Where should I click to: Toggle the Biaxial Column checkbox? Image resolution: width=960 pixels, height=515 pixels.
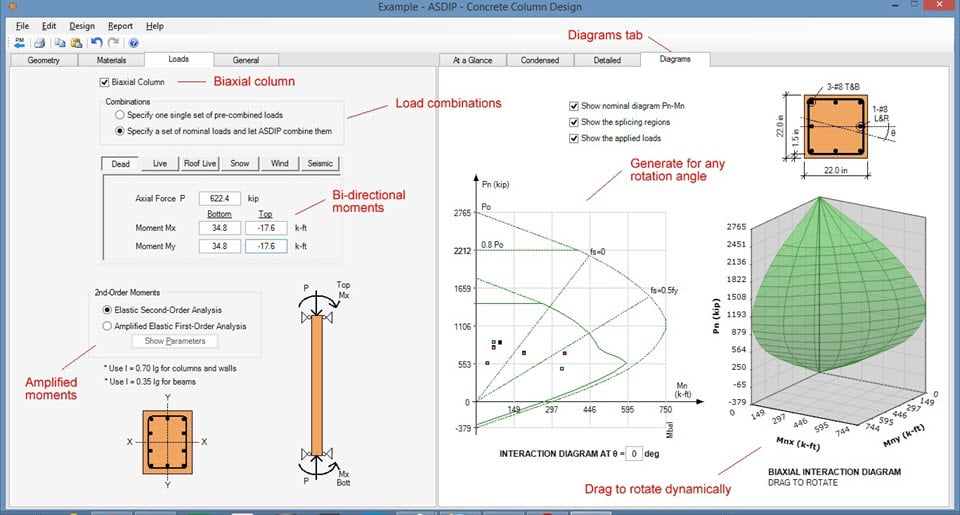coord(104,82)
